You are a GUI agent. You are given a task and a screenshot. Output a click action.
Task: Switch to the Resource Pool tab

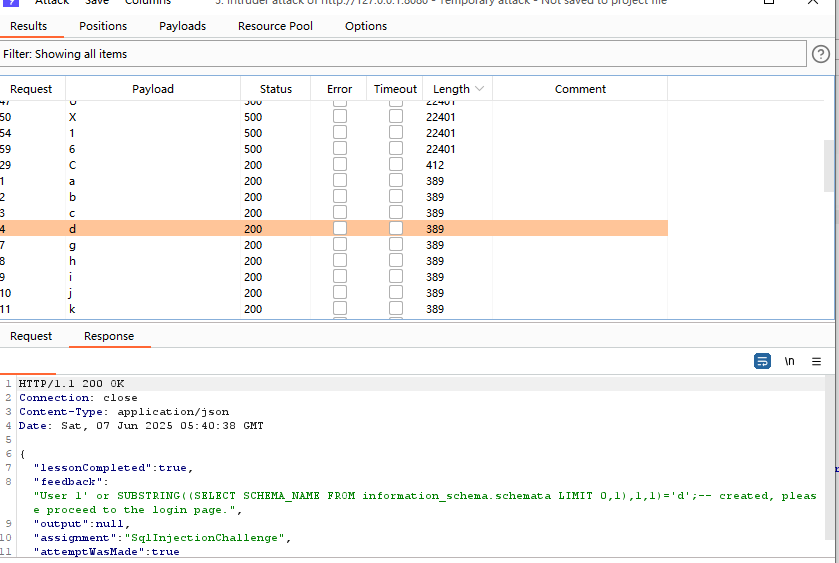pos(275,26)
